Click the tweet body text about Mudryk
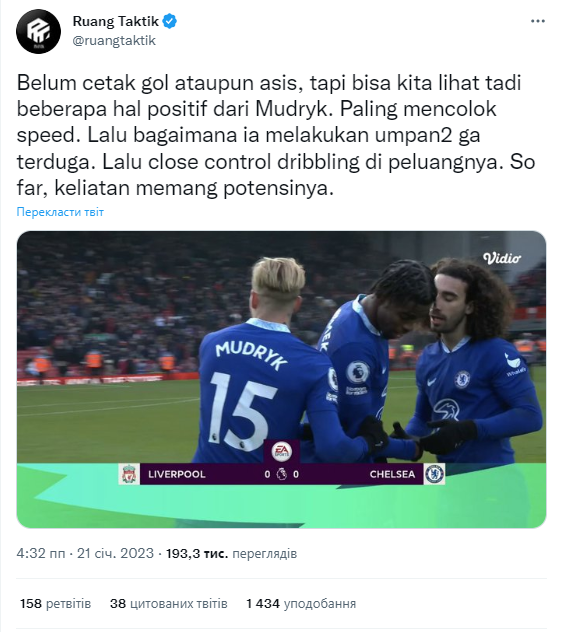This screenshot has height=632, width=561. pos(276,135)
